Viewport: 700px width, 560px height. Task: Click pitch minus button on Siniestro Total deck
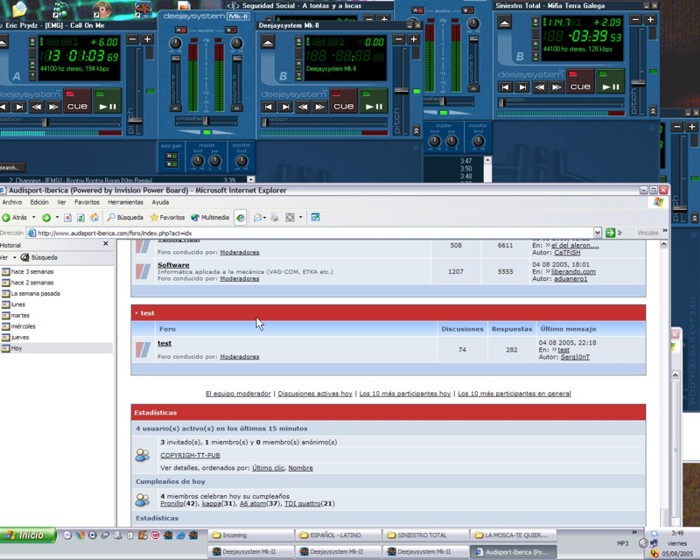coord(635,20)
